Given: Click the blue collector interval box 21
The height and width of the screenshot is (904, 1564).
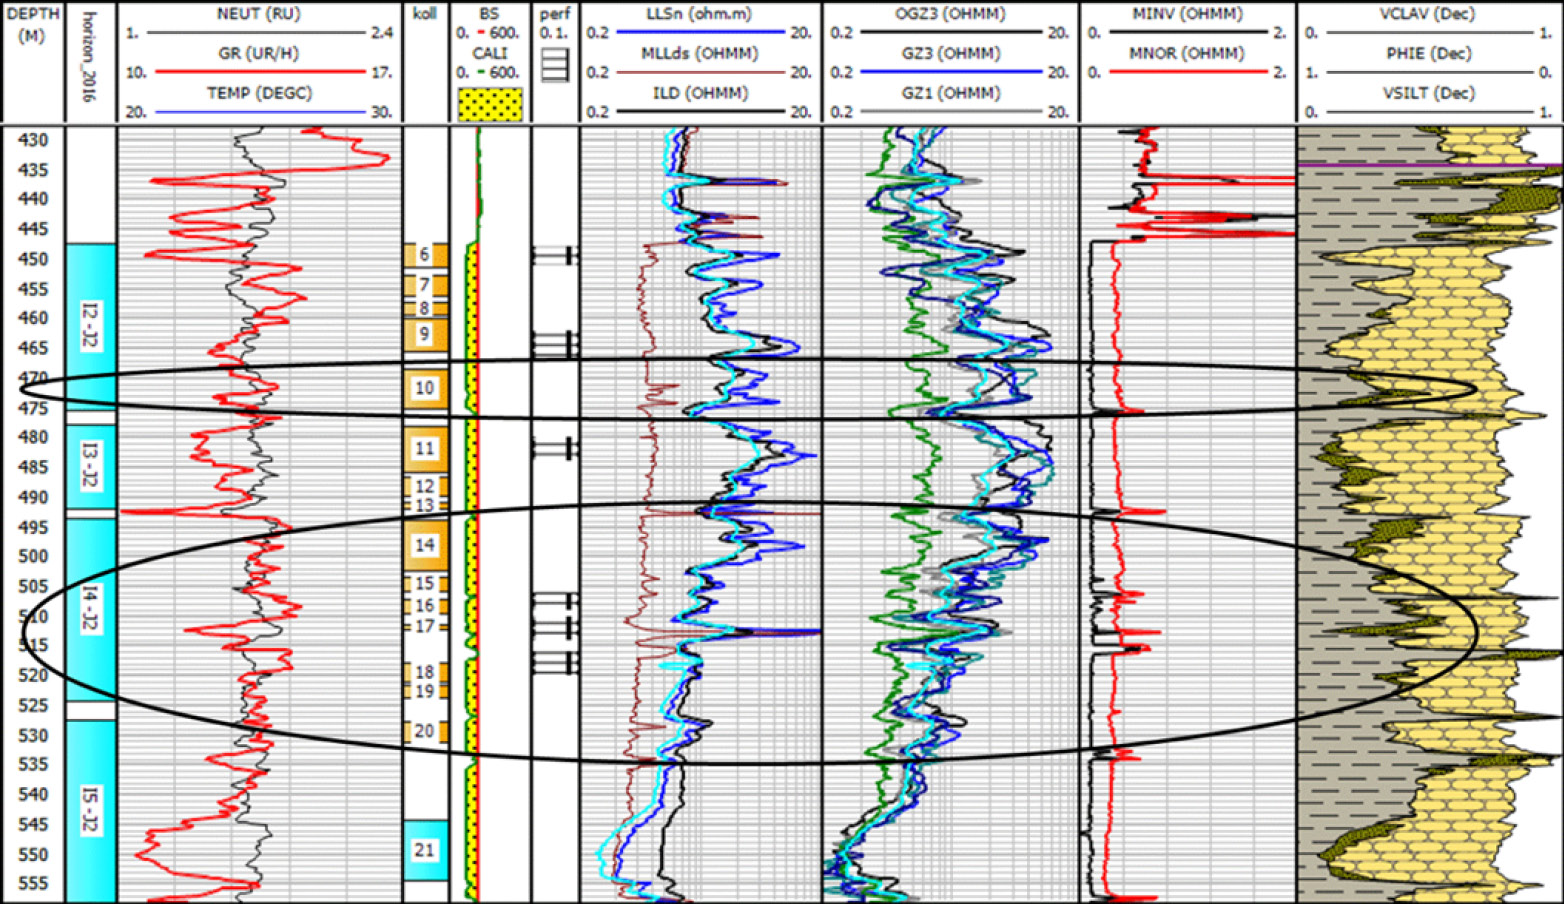Looking at the screenshot, I should point(425,850).
